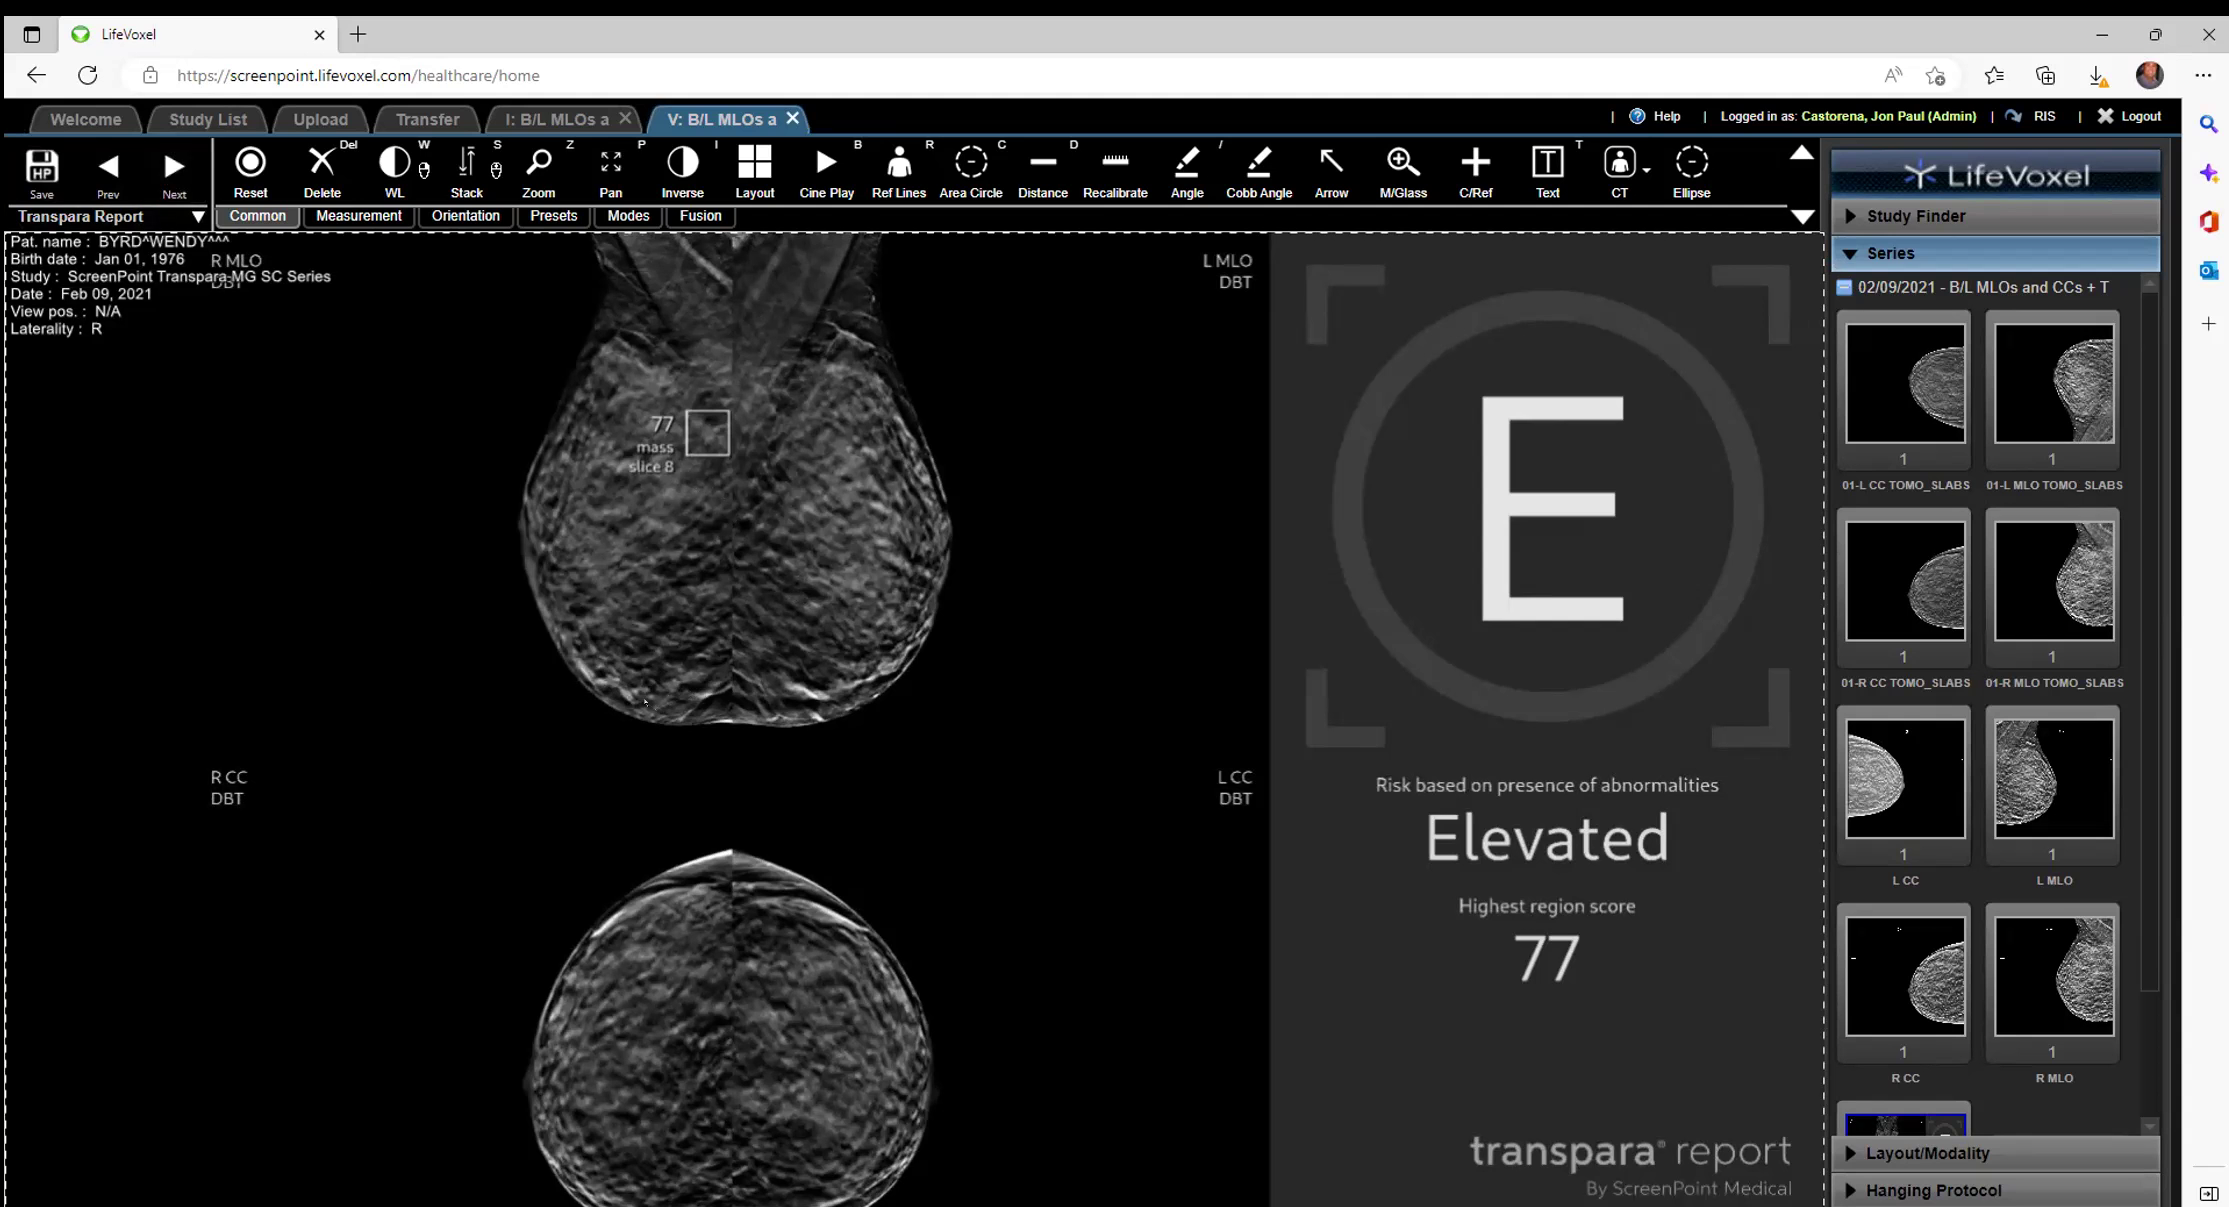Open the browser Downloads icon
2229x1207 pixels.
2098,76
